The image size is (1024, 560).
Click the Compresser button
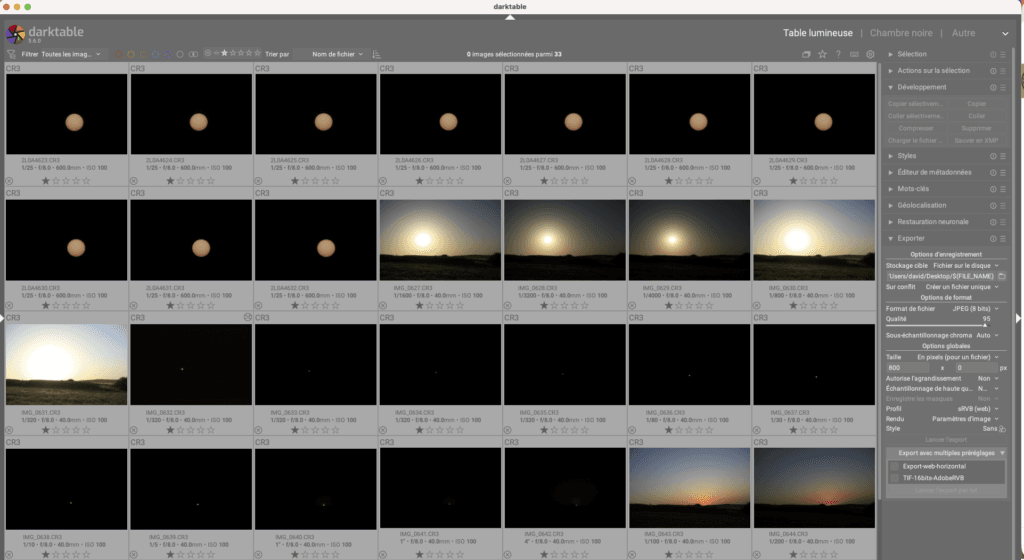click(x=916, y=129)
